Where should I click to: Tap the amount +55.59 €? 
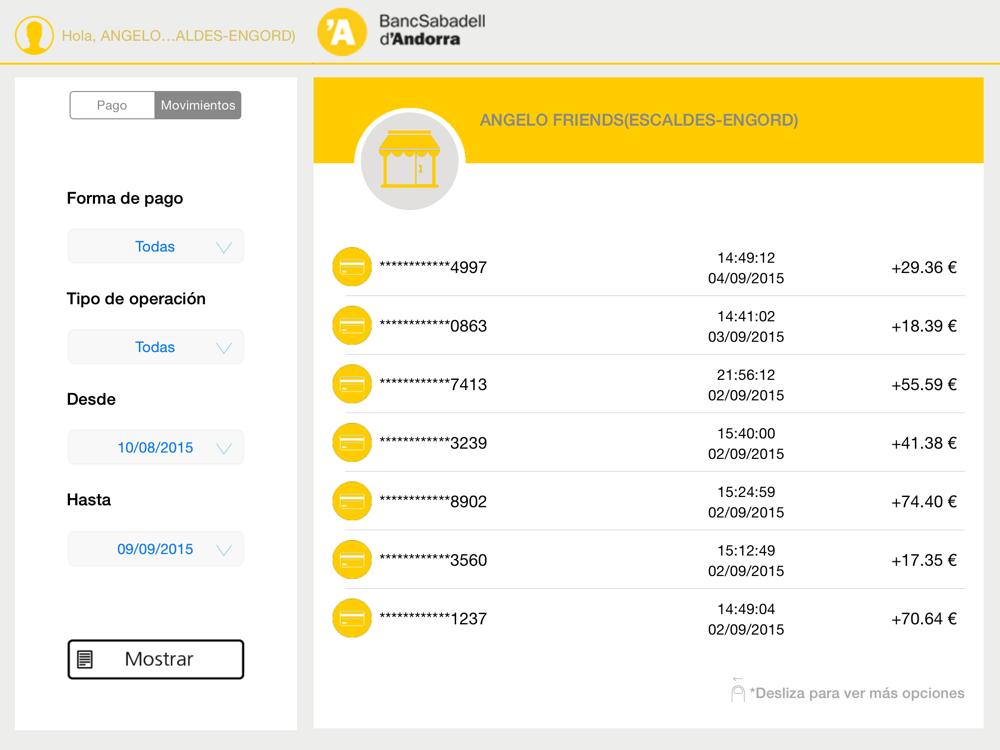tap(924, 385)
